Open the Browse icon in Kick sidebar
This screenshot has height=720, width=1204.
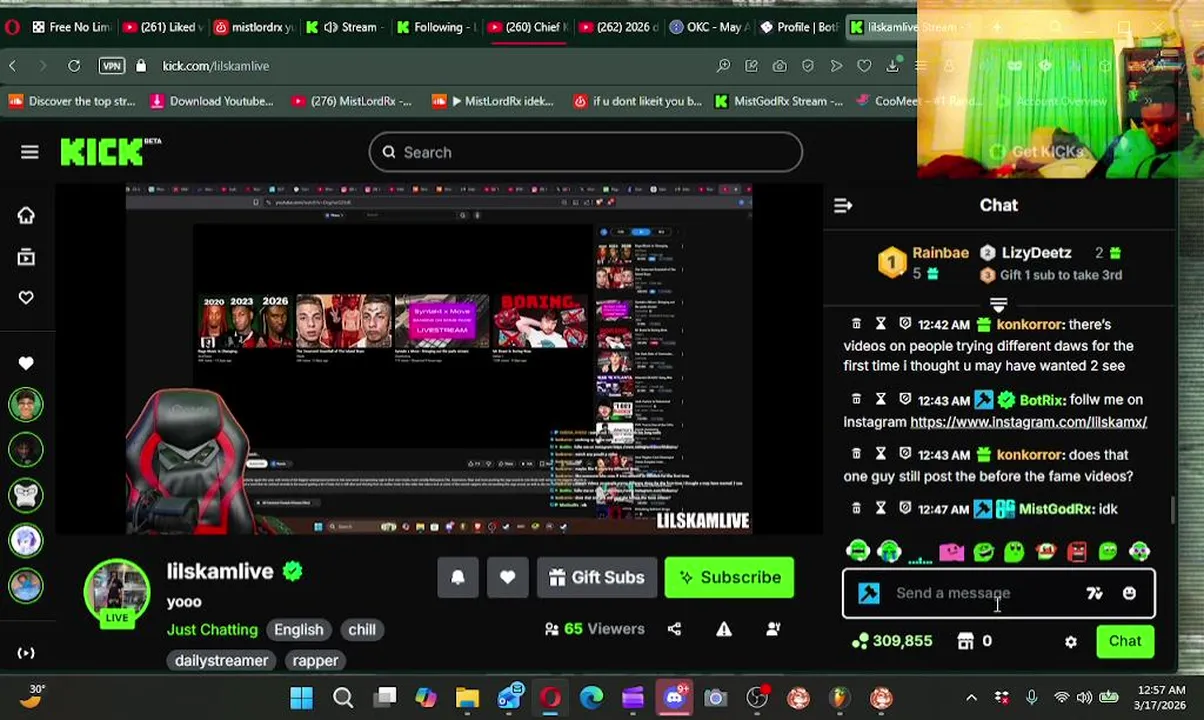26,257
